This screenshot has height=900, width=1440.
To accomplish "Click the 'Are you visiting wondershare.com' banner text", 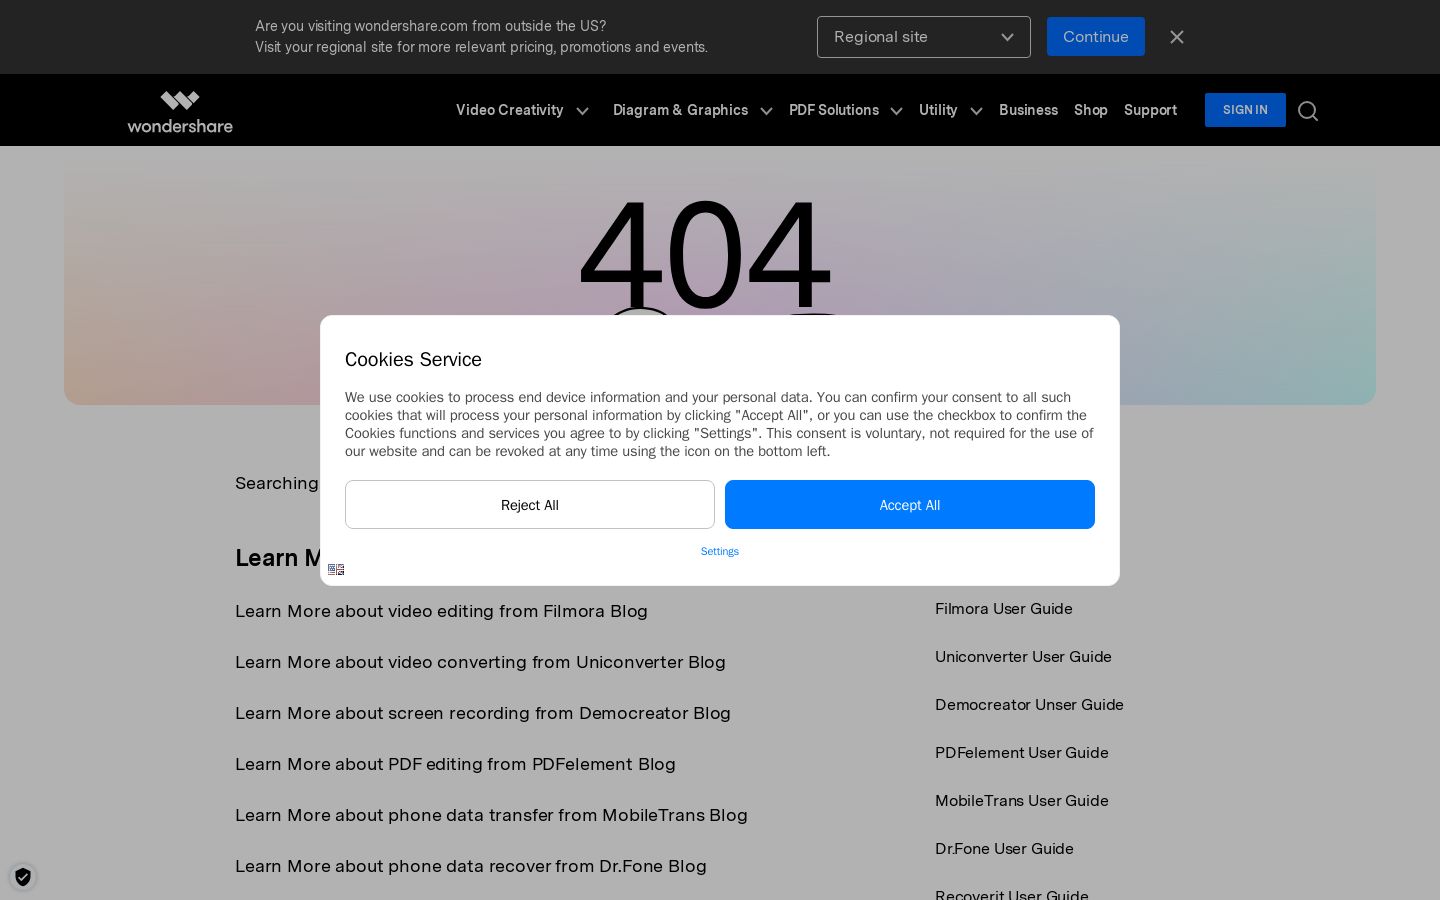I will 430,26.
